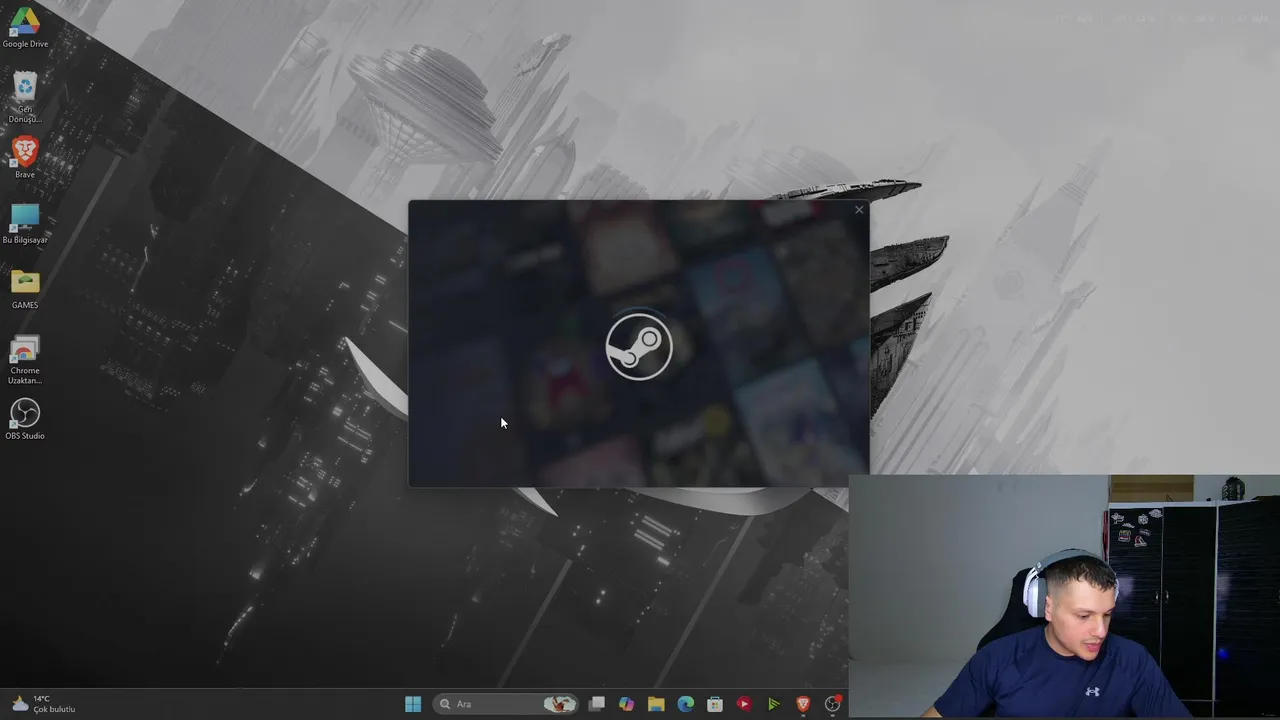
Task: Open the Geri Dönüşüm recycle bin icon
Action: [x=25, y=97]
